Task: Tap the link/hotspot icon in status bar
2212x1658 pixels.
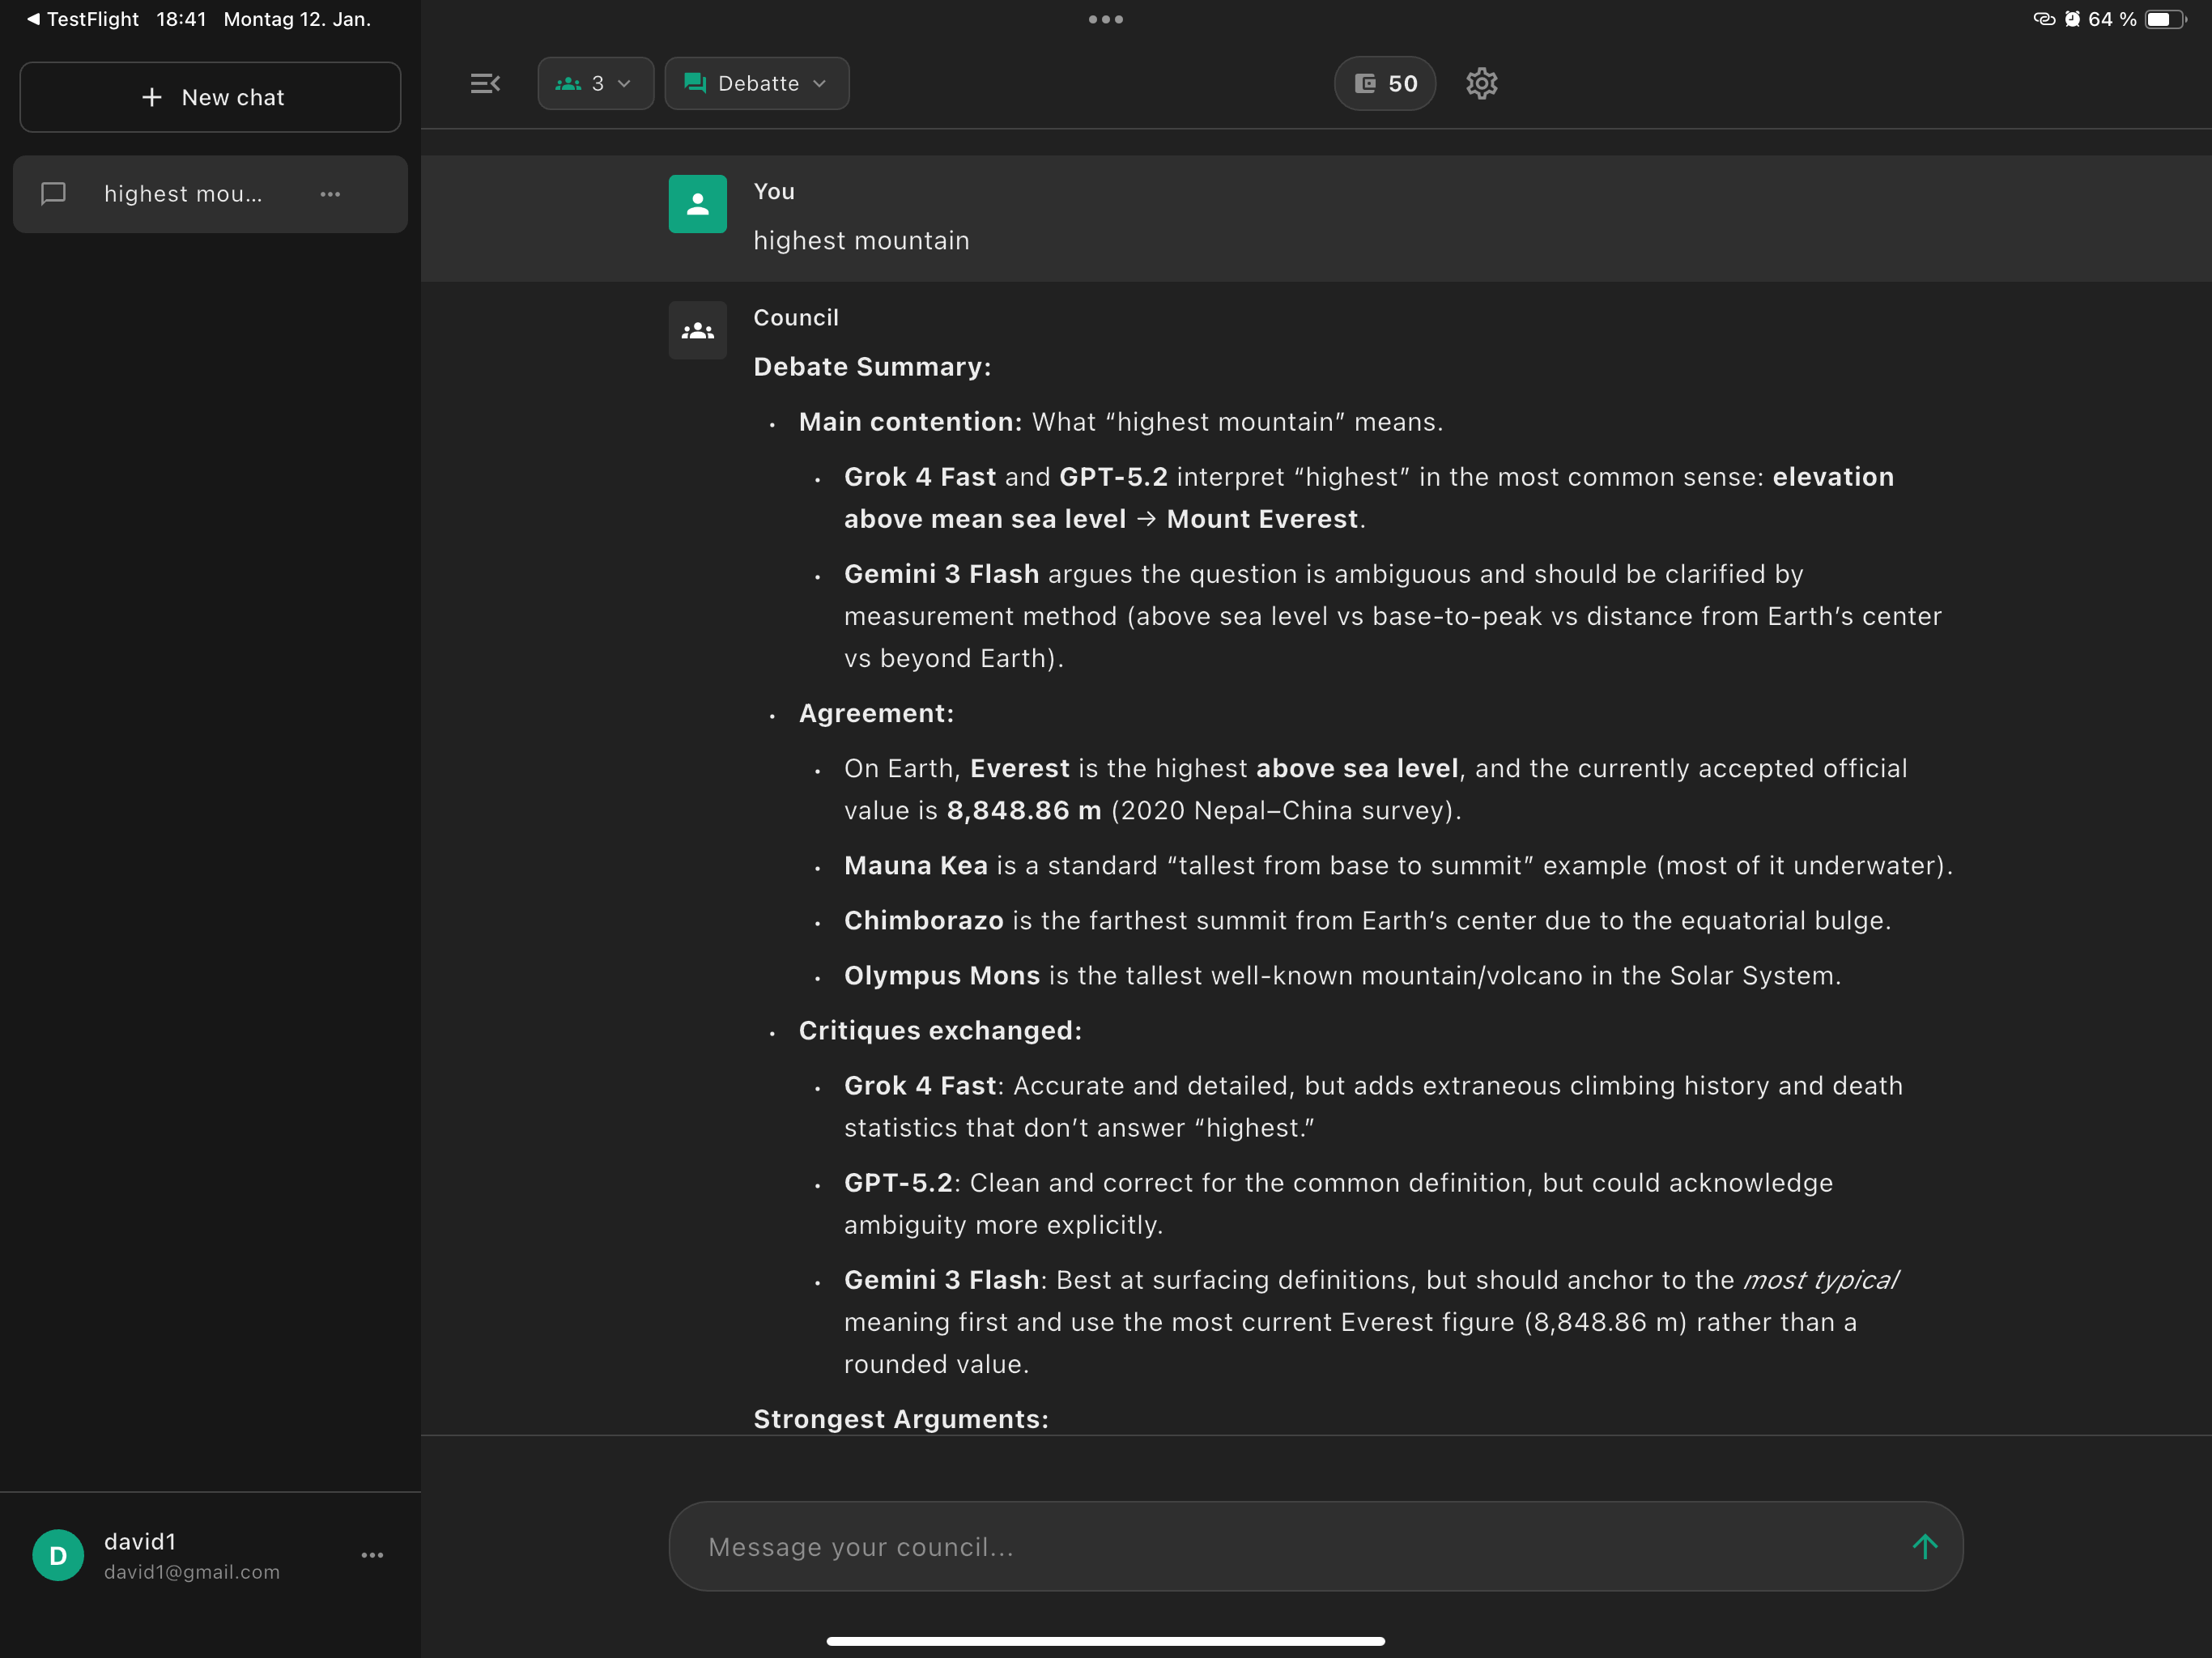Action: point(2044,19)
